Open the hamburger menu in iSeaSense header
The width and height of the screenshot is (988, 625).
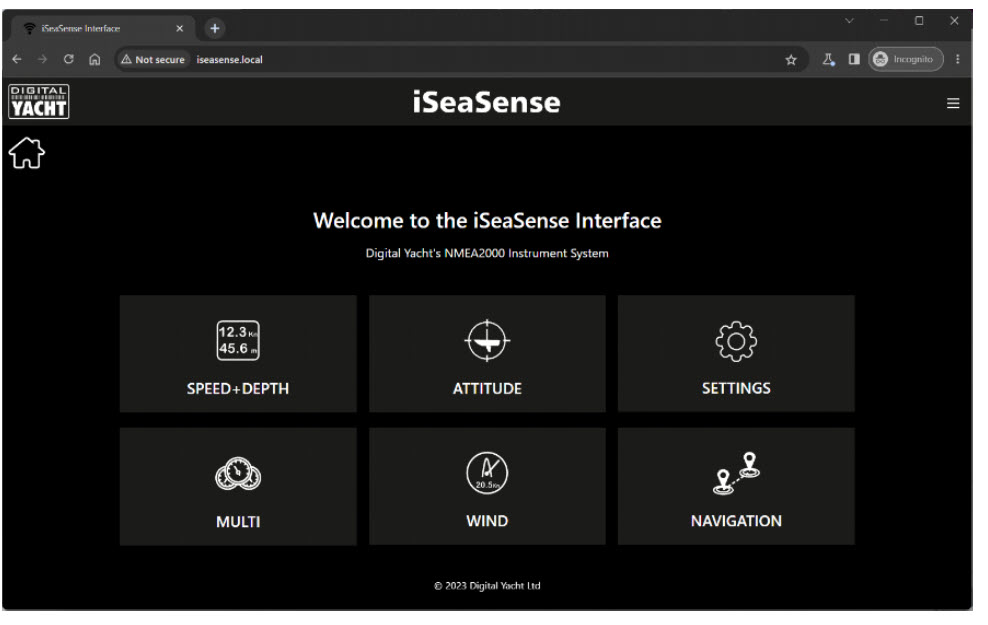pyautogui.click(x=953, y=103)
